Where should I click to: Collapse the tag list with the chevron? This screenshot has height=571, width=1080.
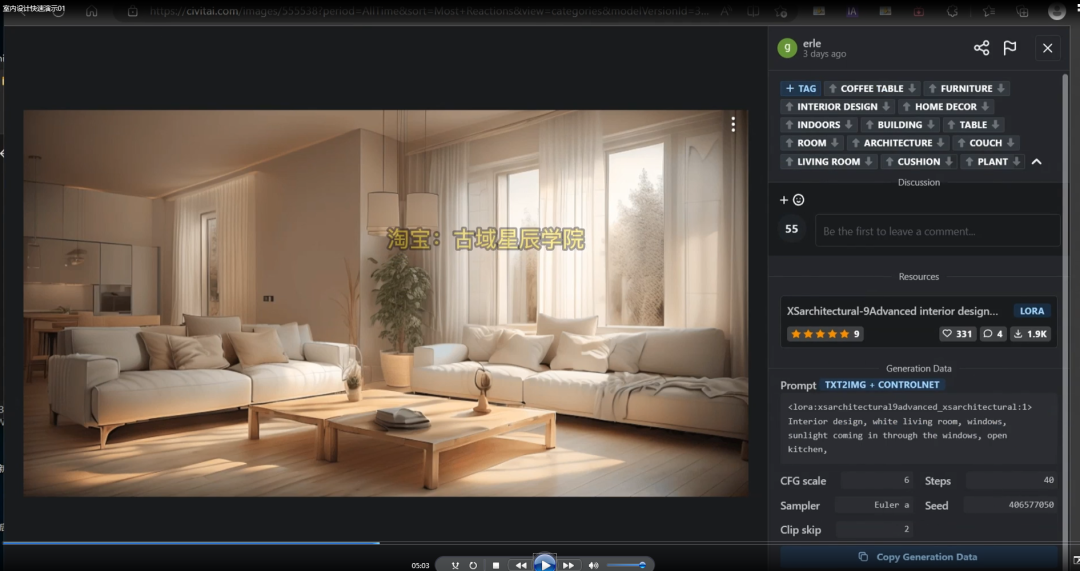[x=1036, y=162]
